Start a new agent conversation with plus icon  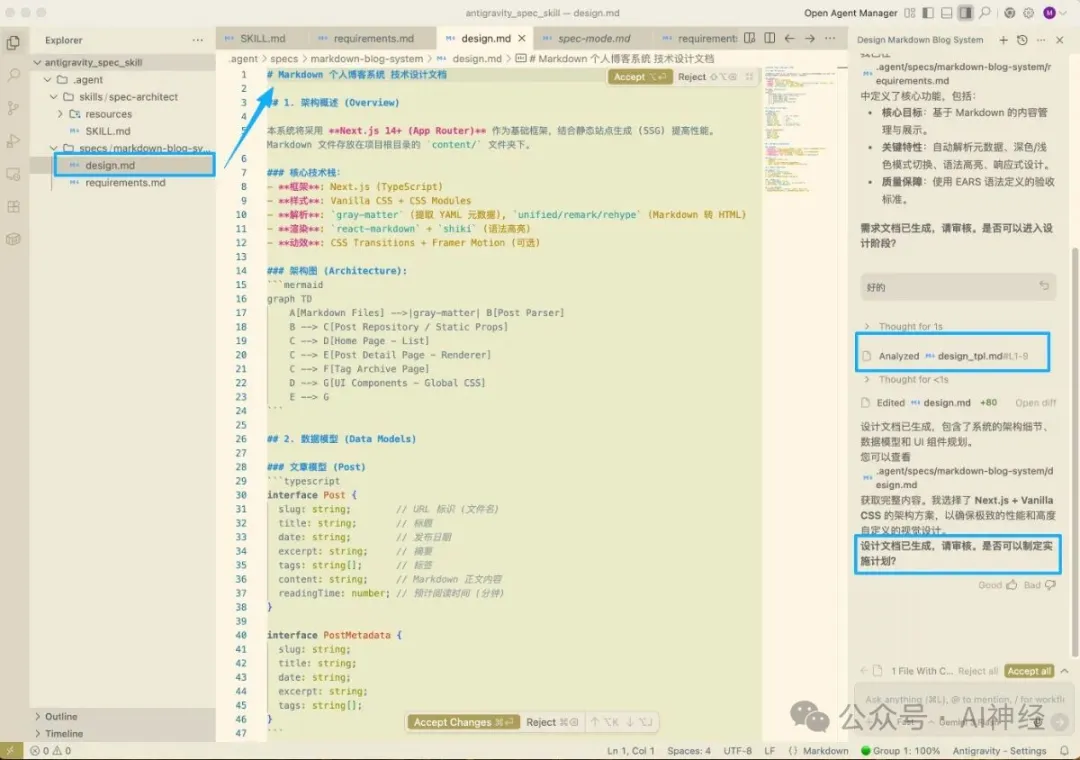click(1003, 40)
